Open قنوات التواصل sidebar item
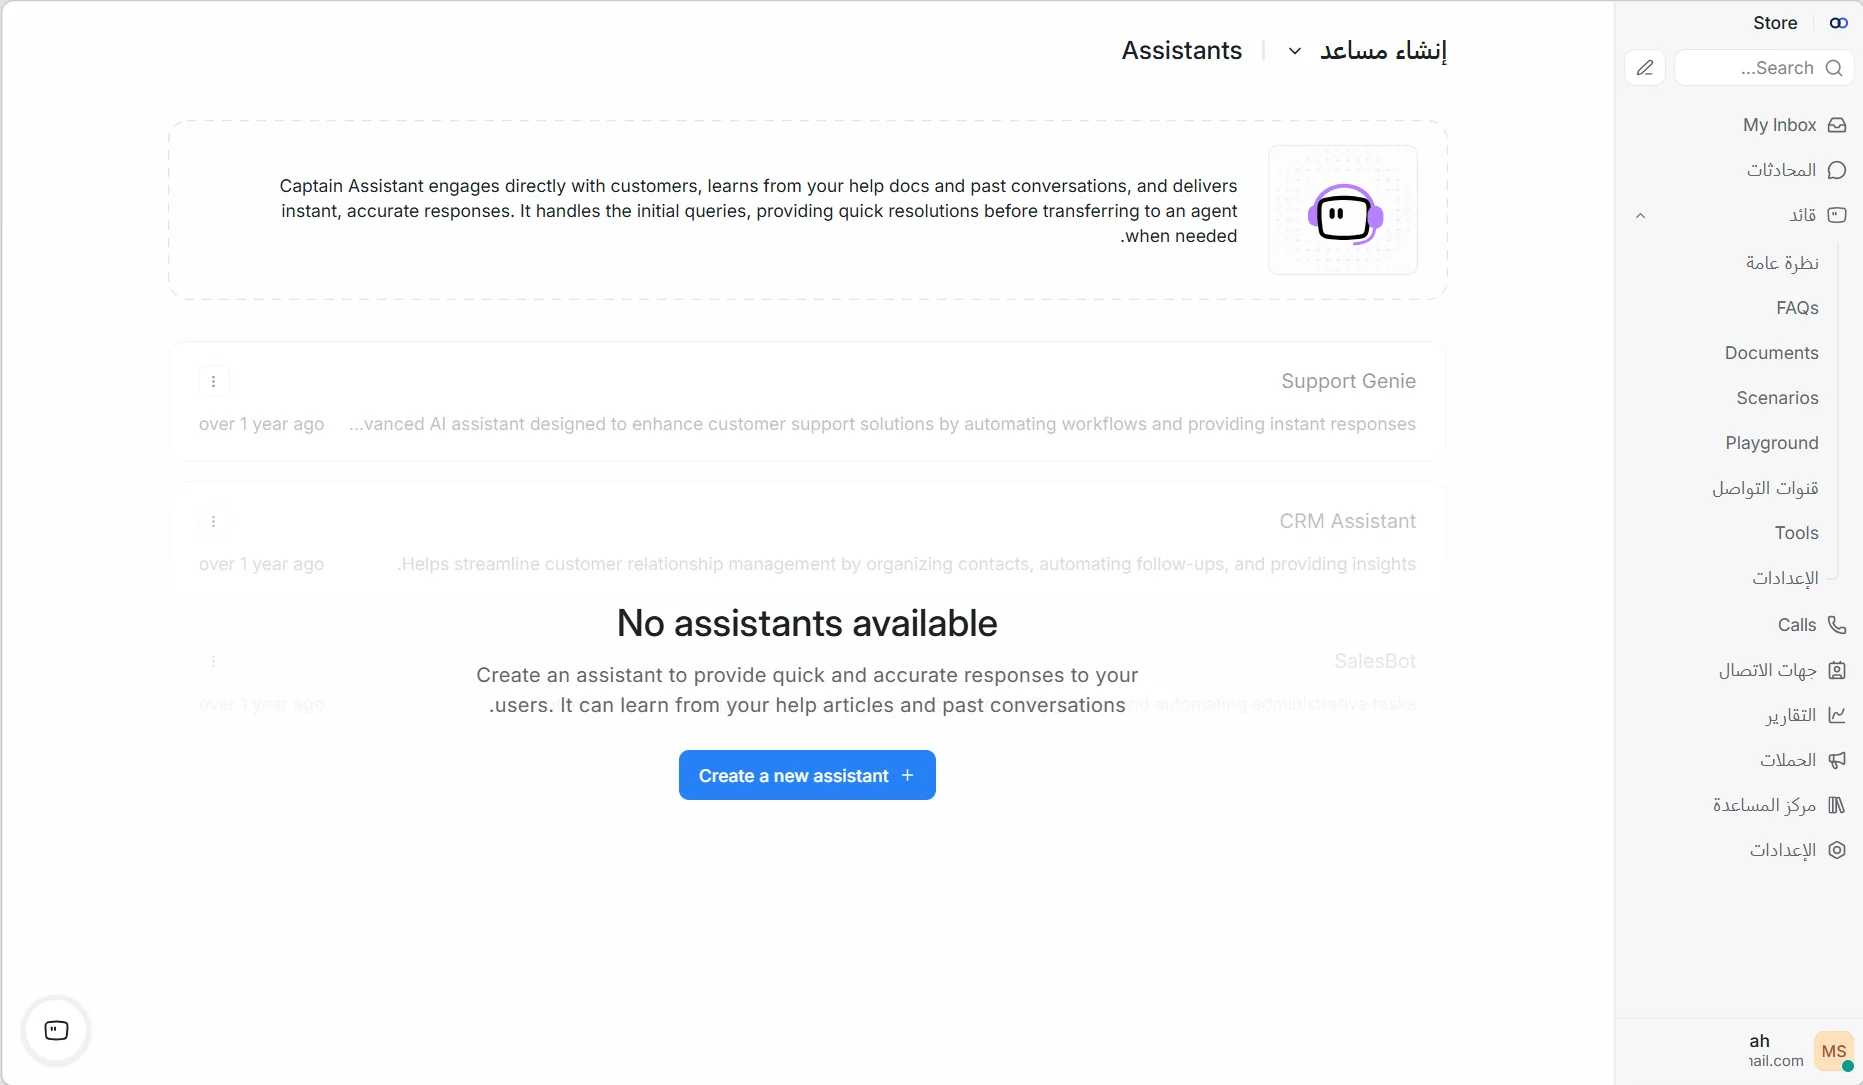Image resolution: width=1863 pixels, height=1085 pixels. coord(1765,488)
